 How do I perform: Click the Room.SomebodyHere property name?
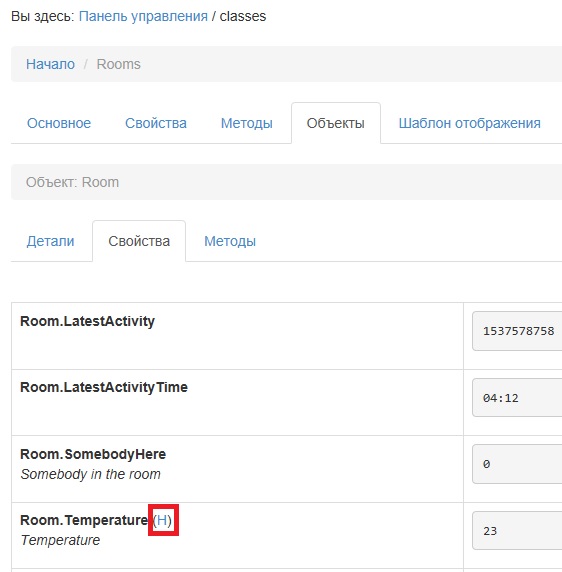coord(93,454)
